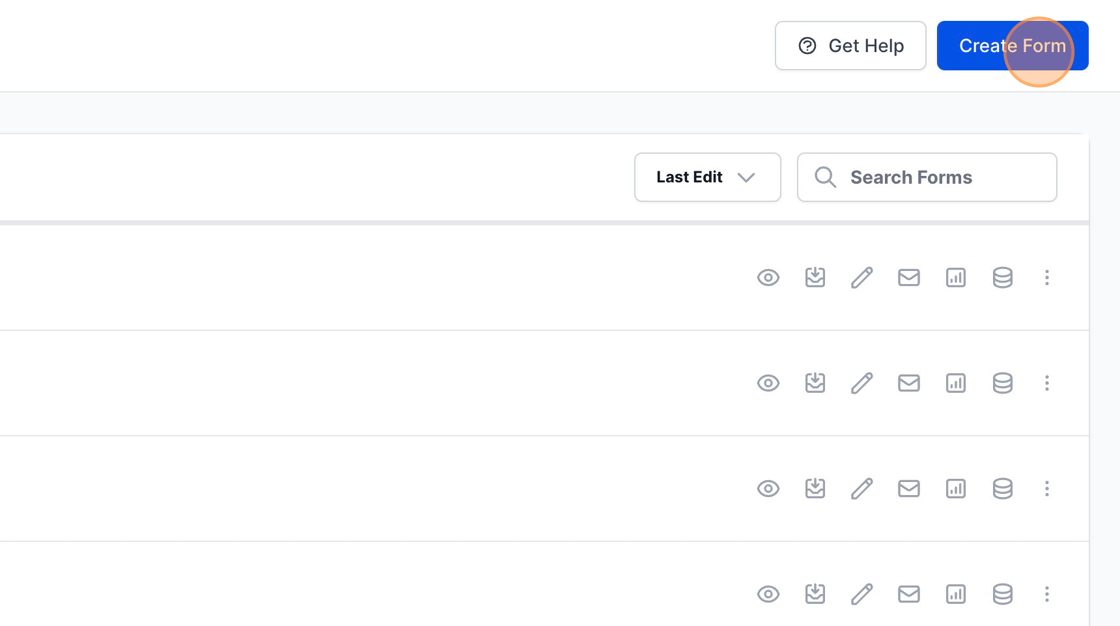
Task: Toggle the eye icon in the third row
Action: click(x=768, y=488)
